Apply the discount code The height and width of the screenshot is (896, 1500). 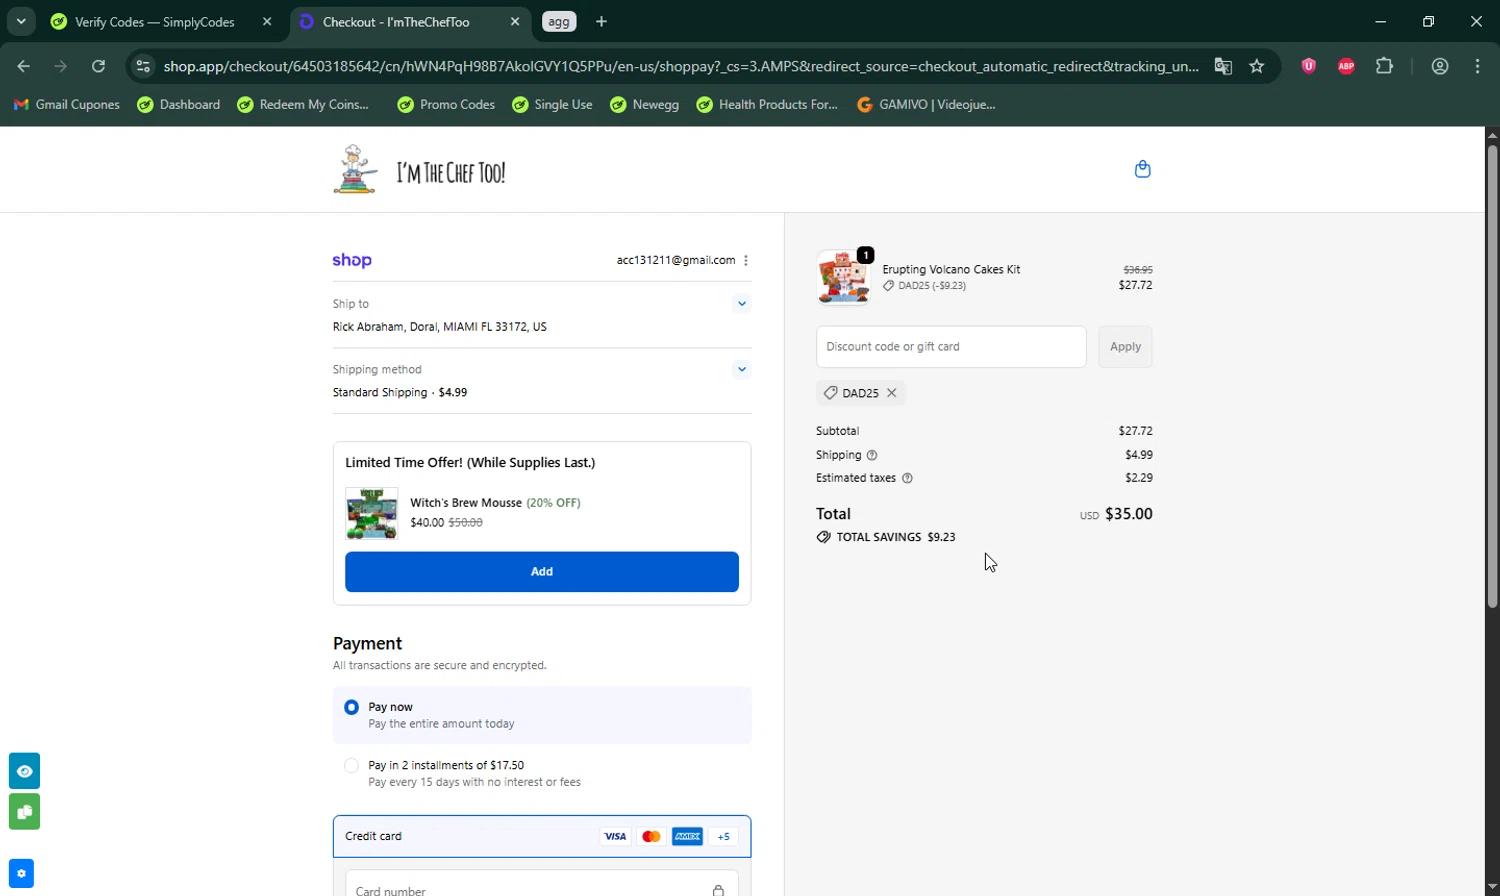pyautogui.click(x=1125, y=347)
